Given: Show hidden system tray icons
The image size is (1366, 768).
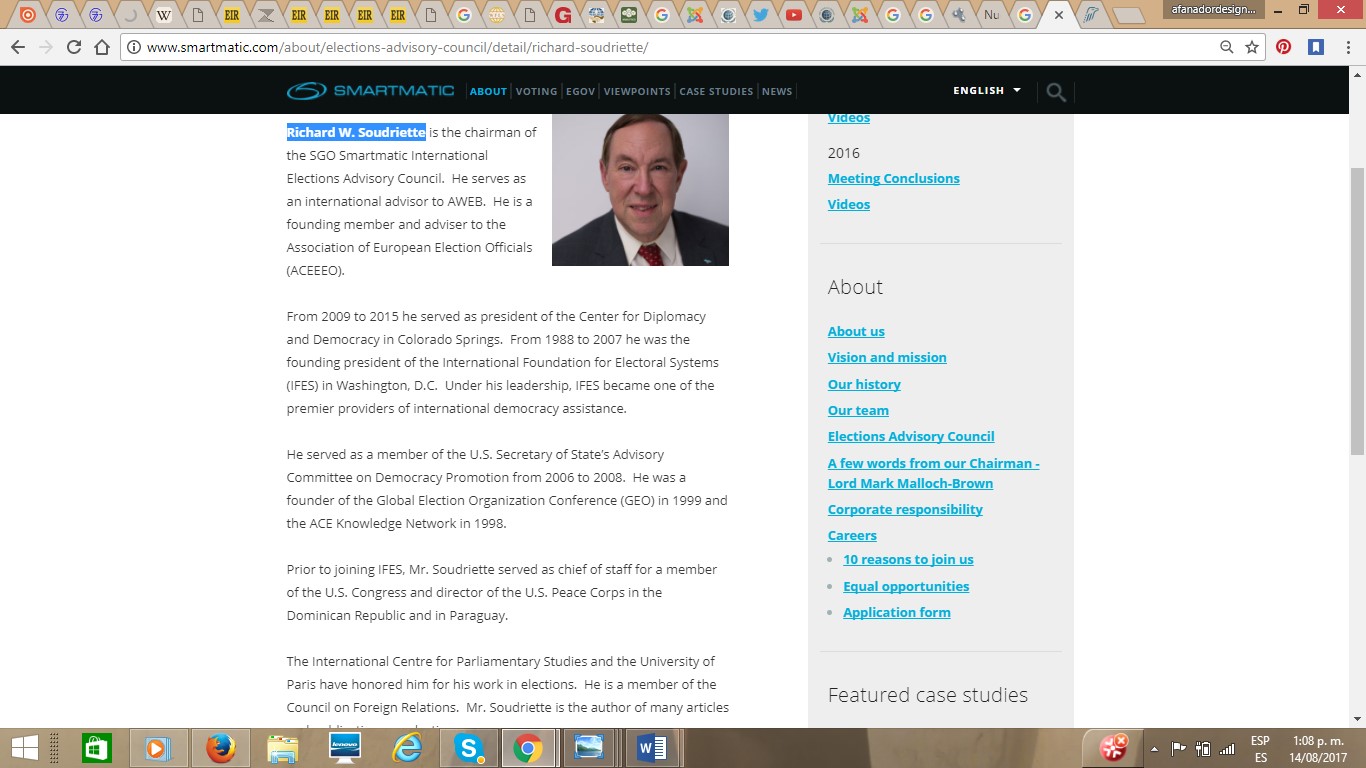Looking at the screenshot, I should [x=1155, y=748].
